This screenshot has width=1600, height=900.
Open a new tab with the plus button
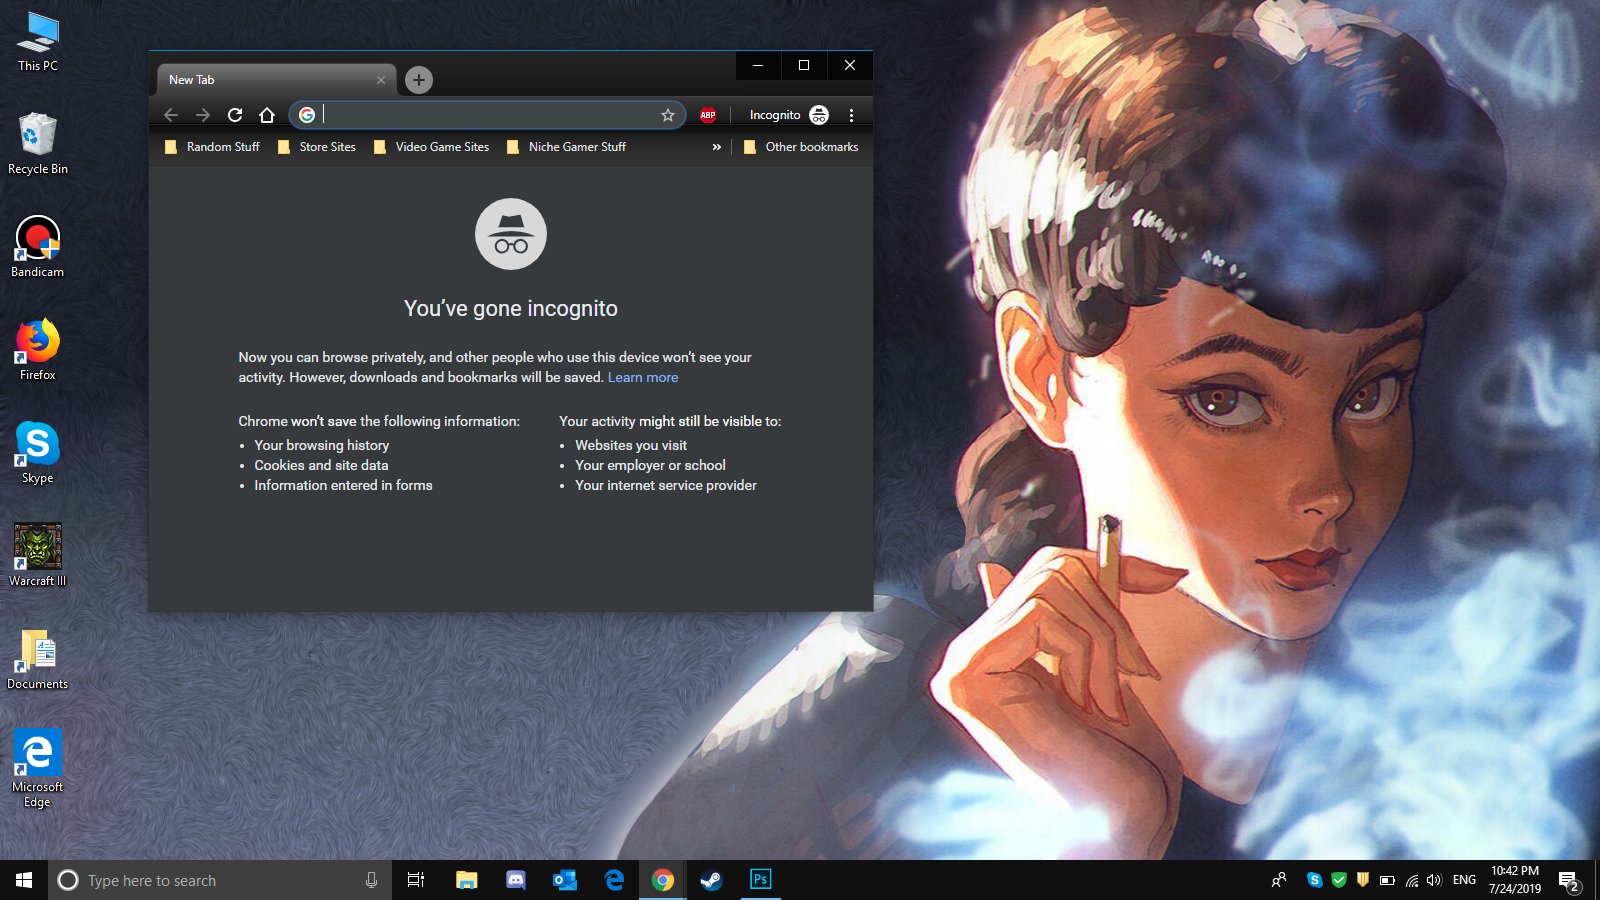(419, 80)
